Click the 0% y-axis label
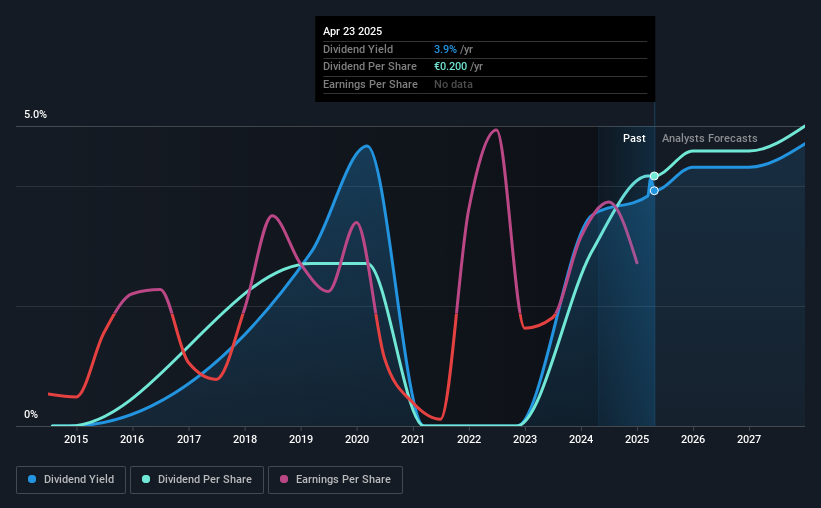Image resolution: width=821 pixels, height=508 pixels. point(31,414)
